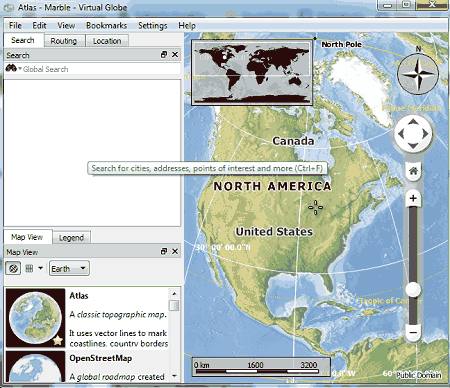
Task: Pan the map up with navigation arrow
Action: click(413, 121)
